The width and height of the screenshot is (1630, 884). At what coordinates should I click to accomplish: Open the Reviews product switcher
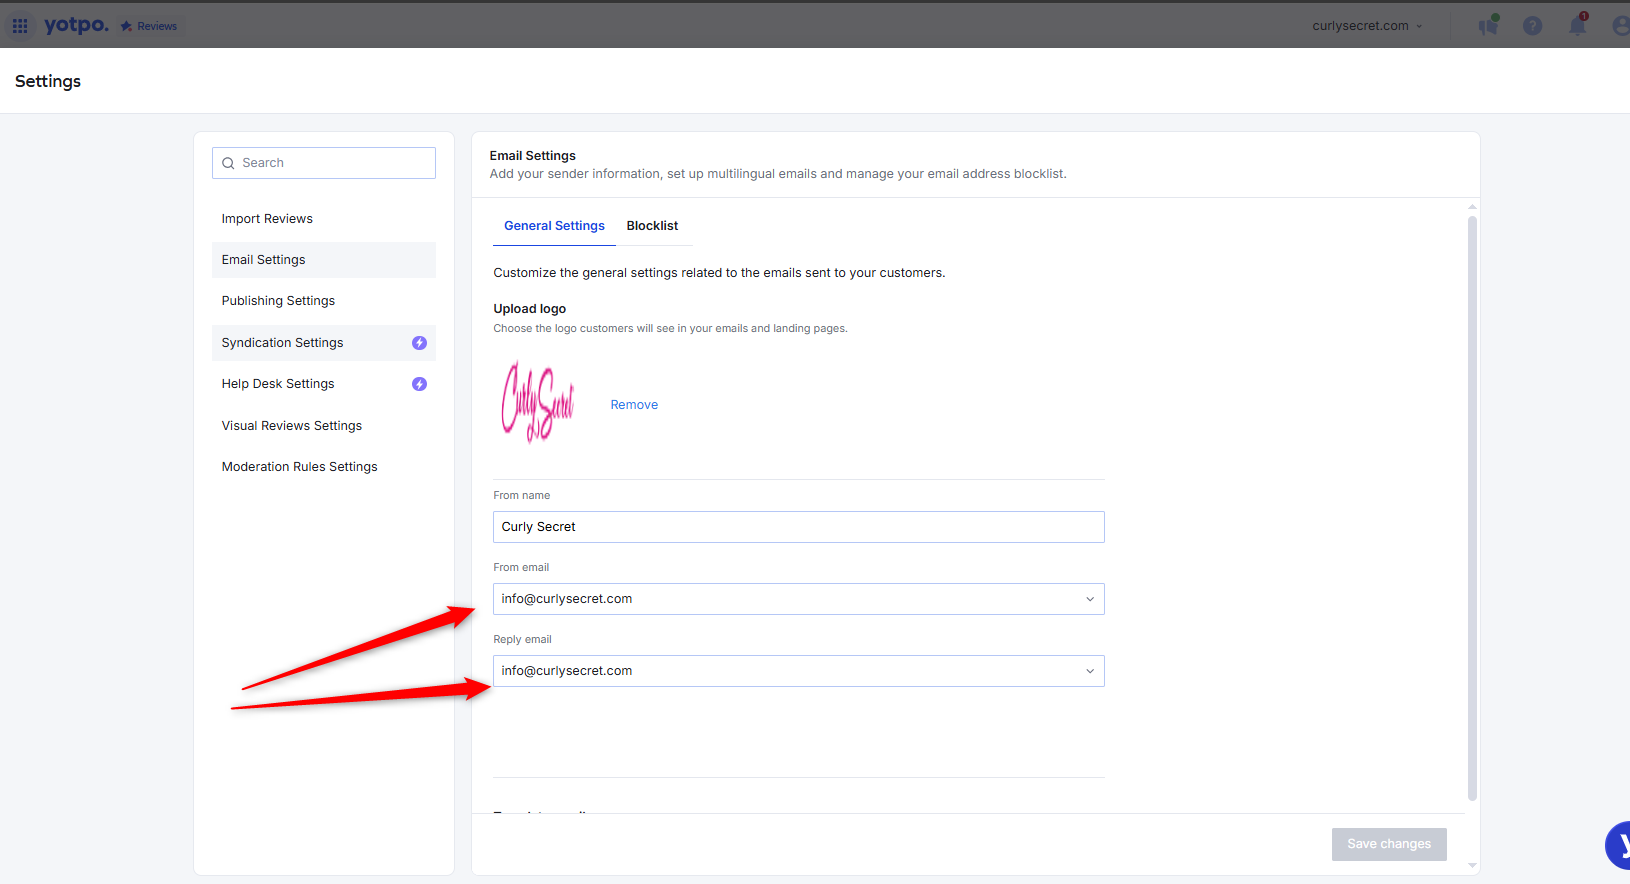[x=149, y=26]
